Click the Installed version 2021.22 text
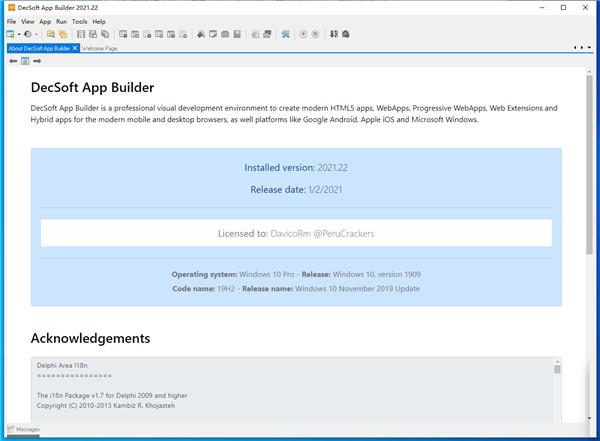This screenshot has width=600, height=441. (296, 168)
